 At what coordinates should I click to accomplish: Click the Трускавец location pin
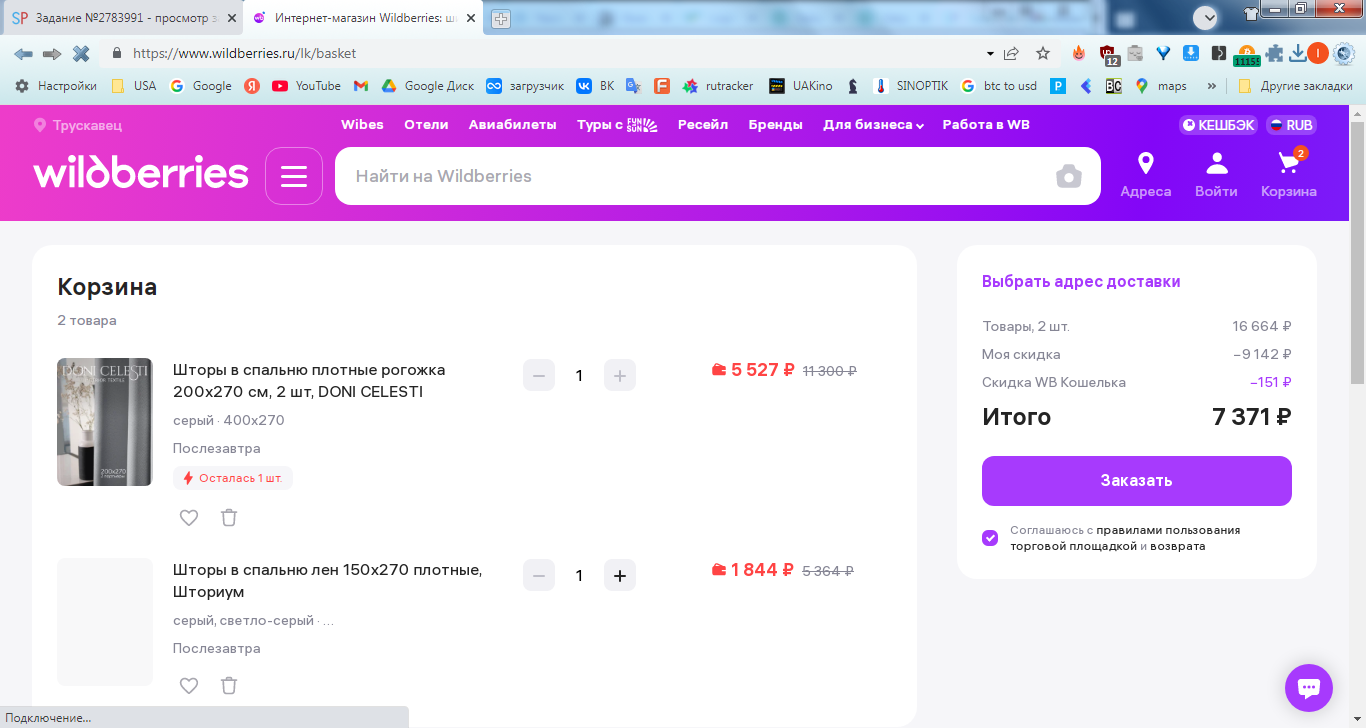pos(40,125)
